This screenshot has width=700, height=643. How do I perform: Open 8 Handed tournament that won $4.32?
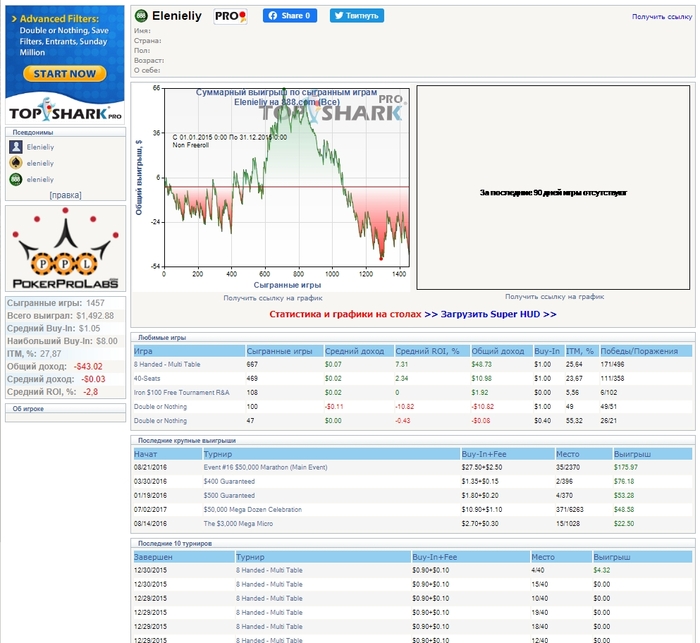pos(269,570)
